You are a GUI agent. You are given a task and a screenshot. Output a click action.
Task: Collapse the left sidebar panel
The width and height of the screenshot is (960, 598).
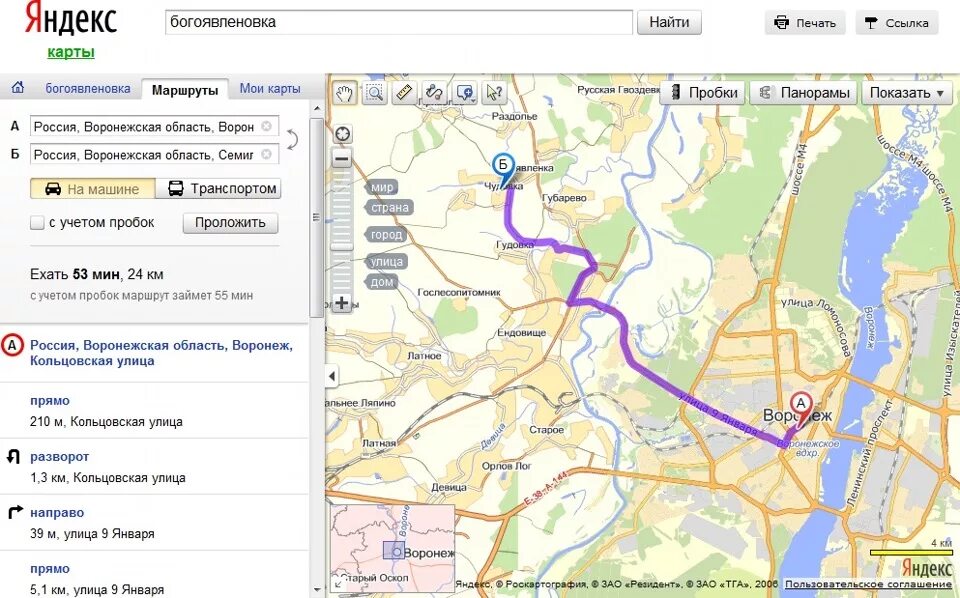pos(331,376)
